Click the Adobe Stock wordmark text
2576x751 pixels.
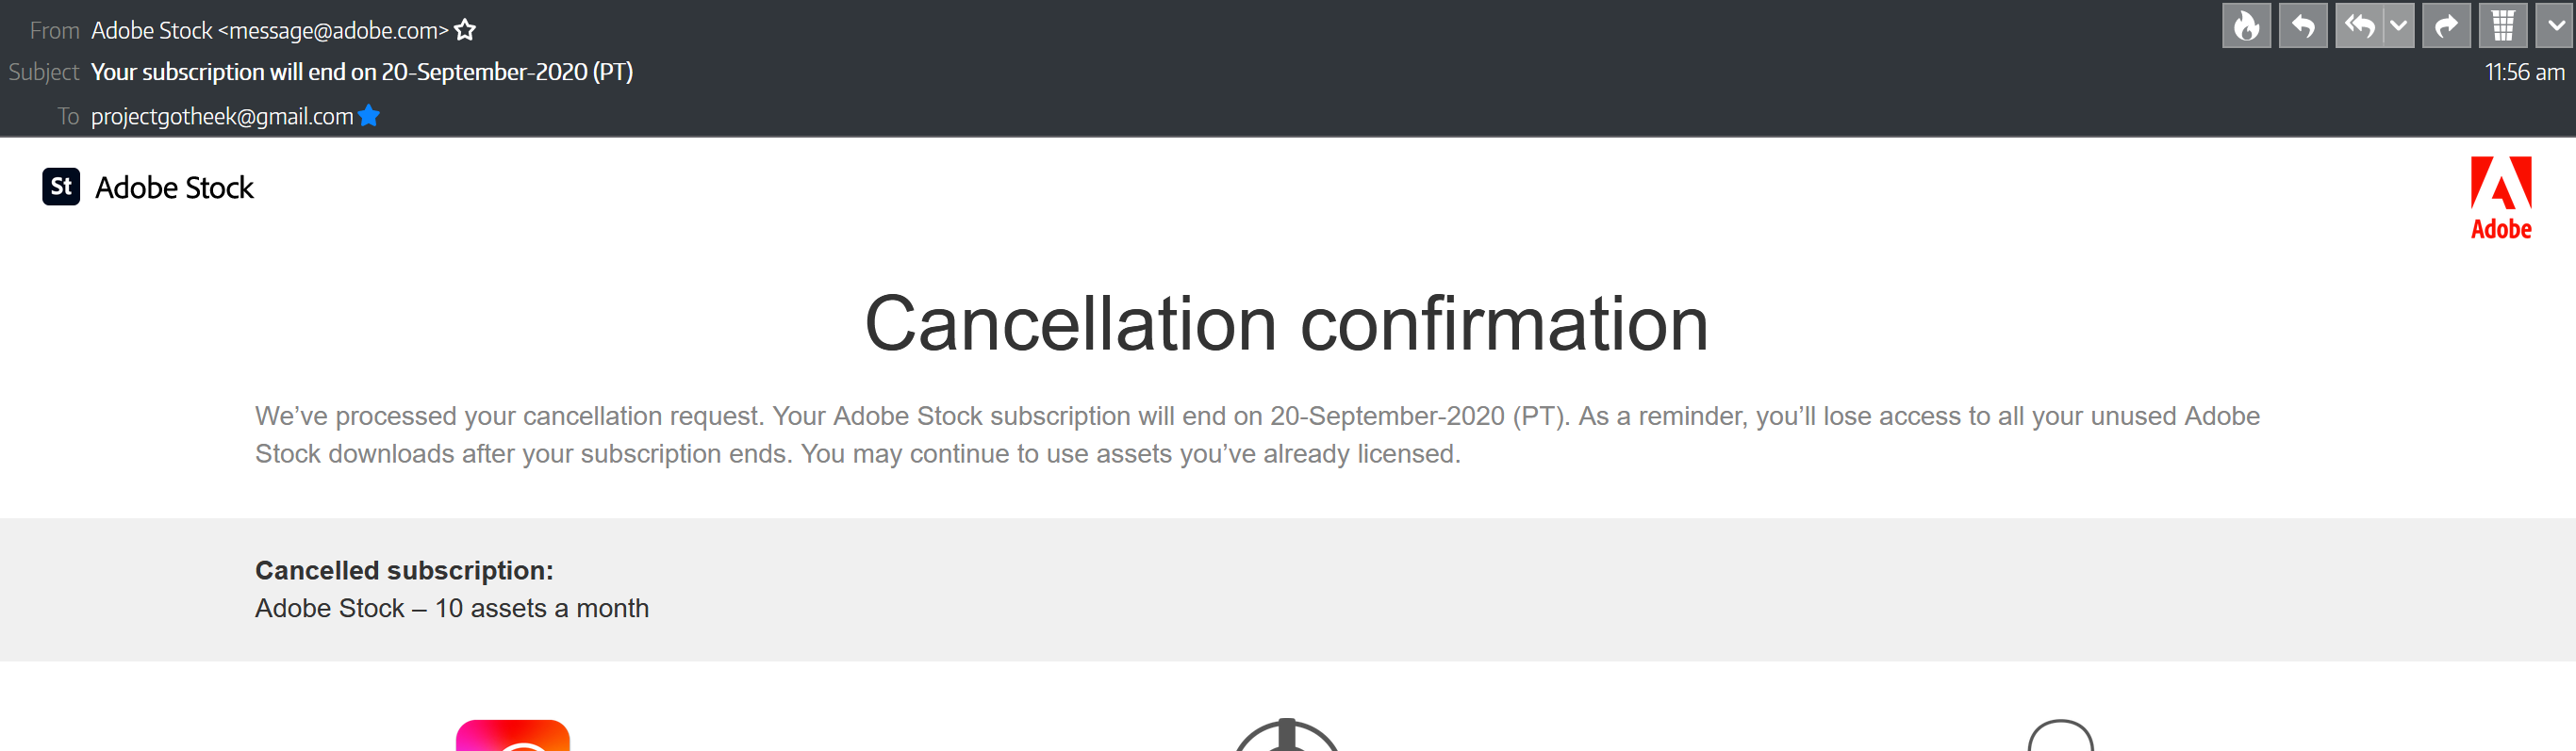[x=174, y=188]
